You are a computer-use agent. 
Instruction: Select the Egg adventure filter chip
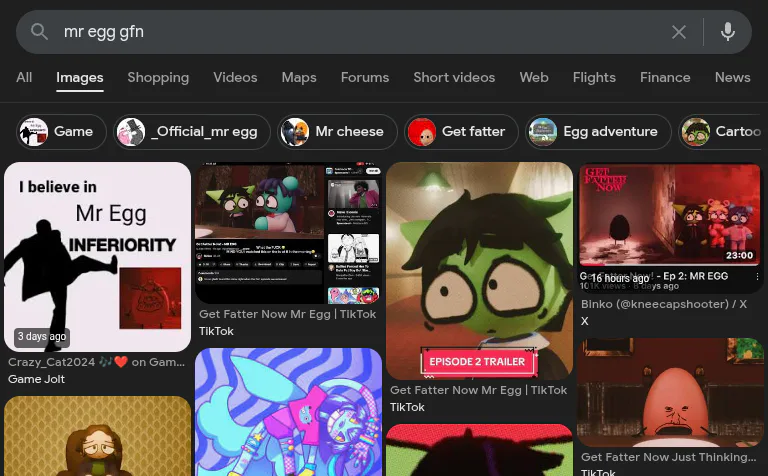pos(598,132)
